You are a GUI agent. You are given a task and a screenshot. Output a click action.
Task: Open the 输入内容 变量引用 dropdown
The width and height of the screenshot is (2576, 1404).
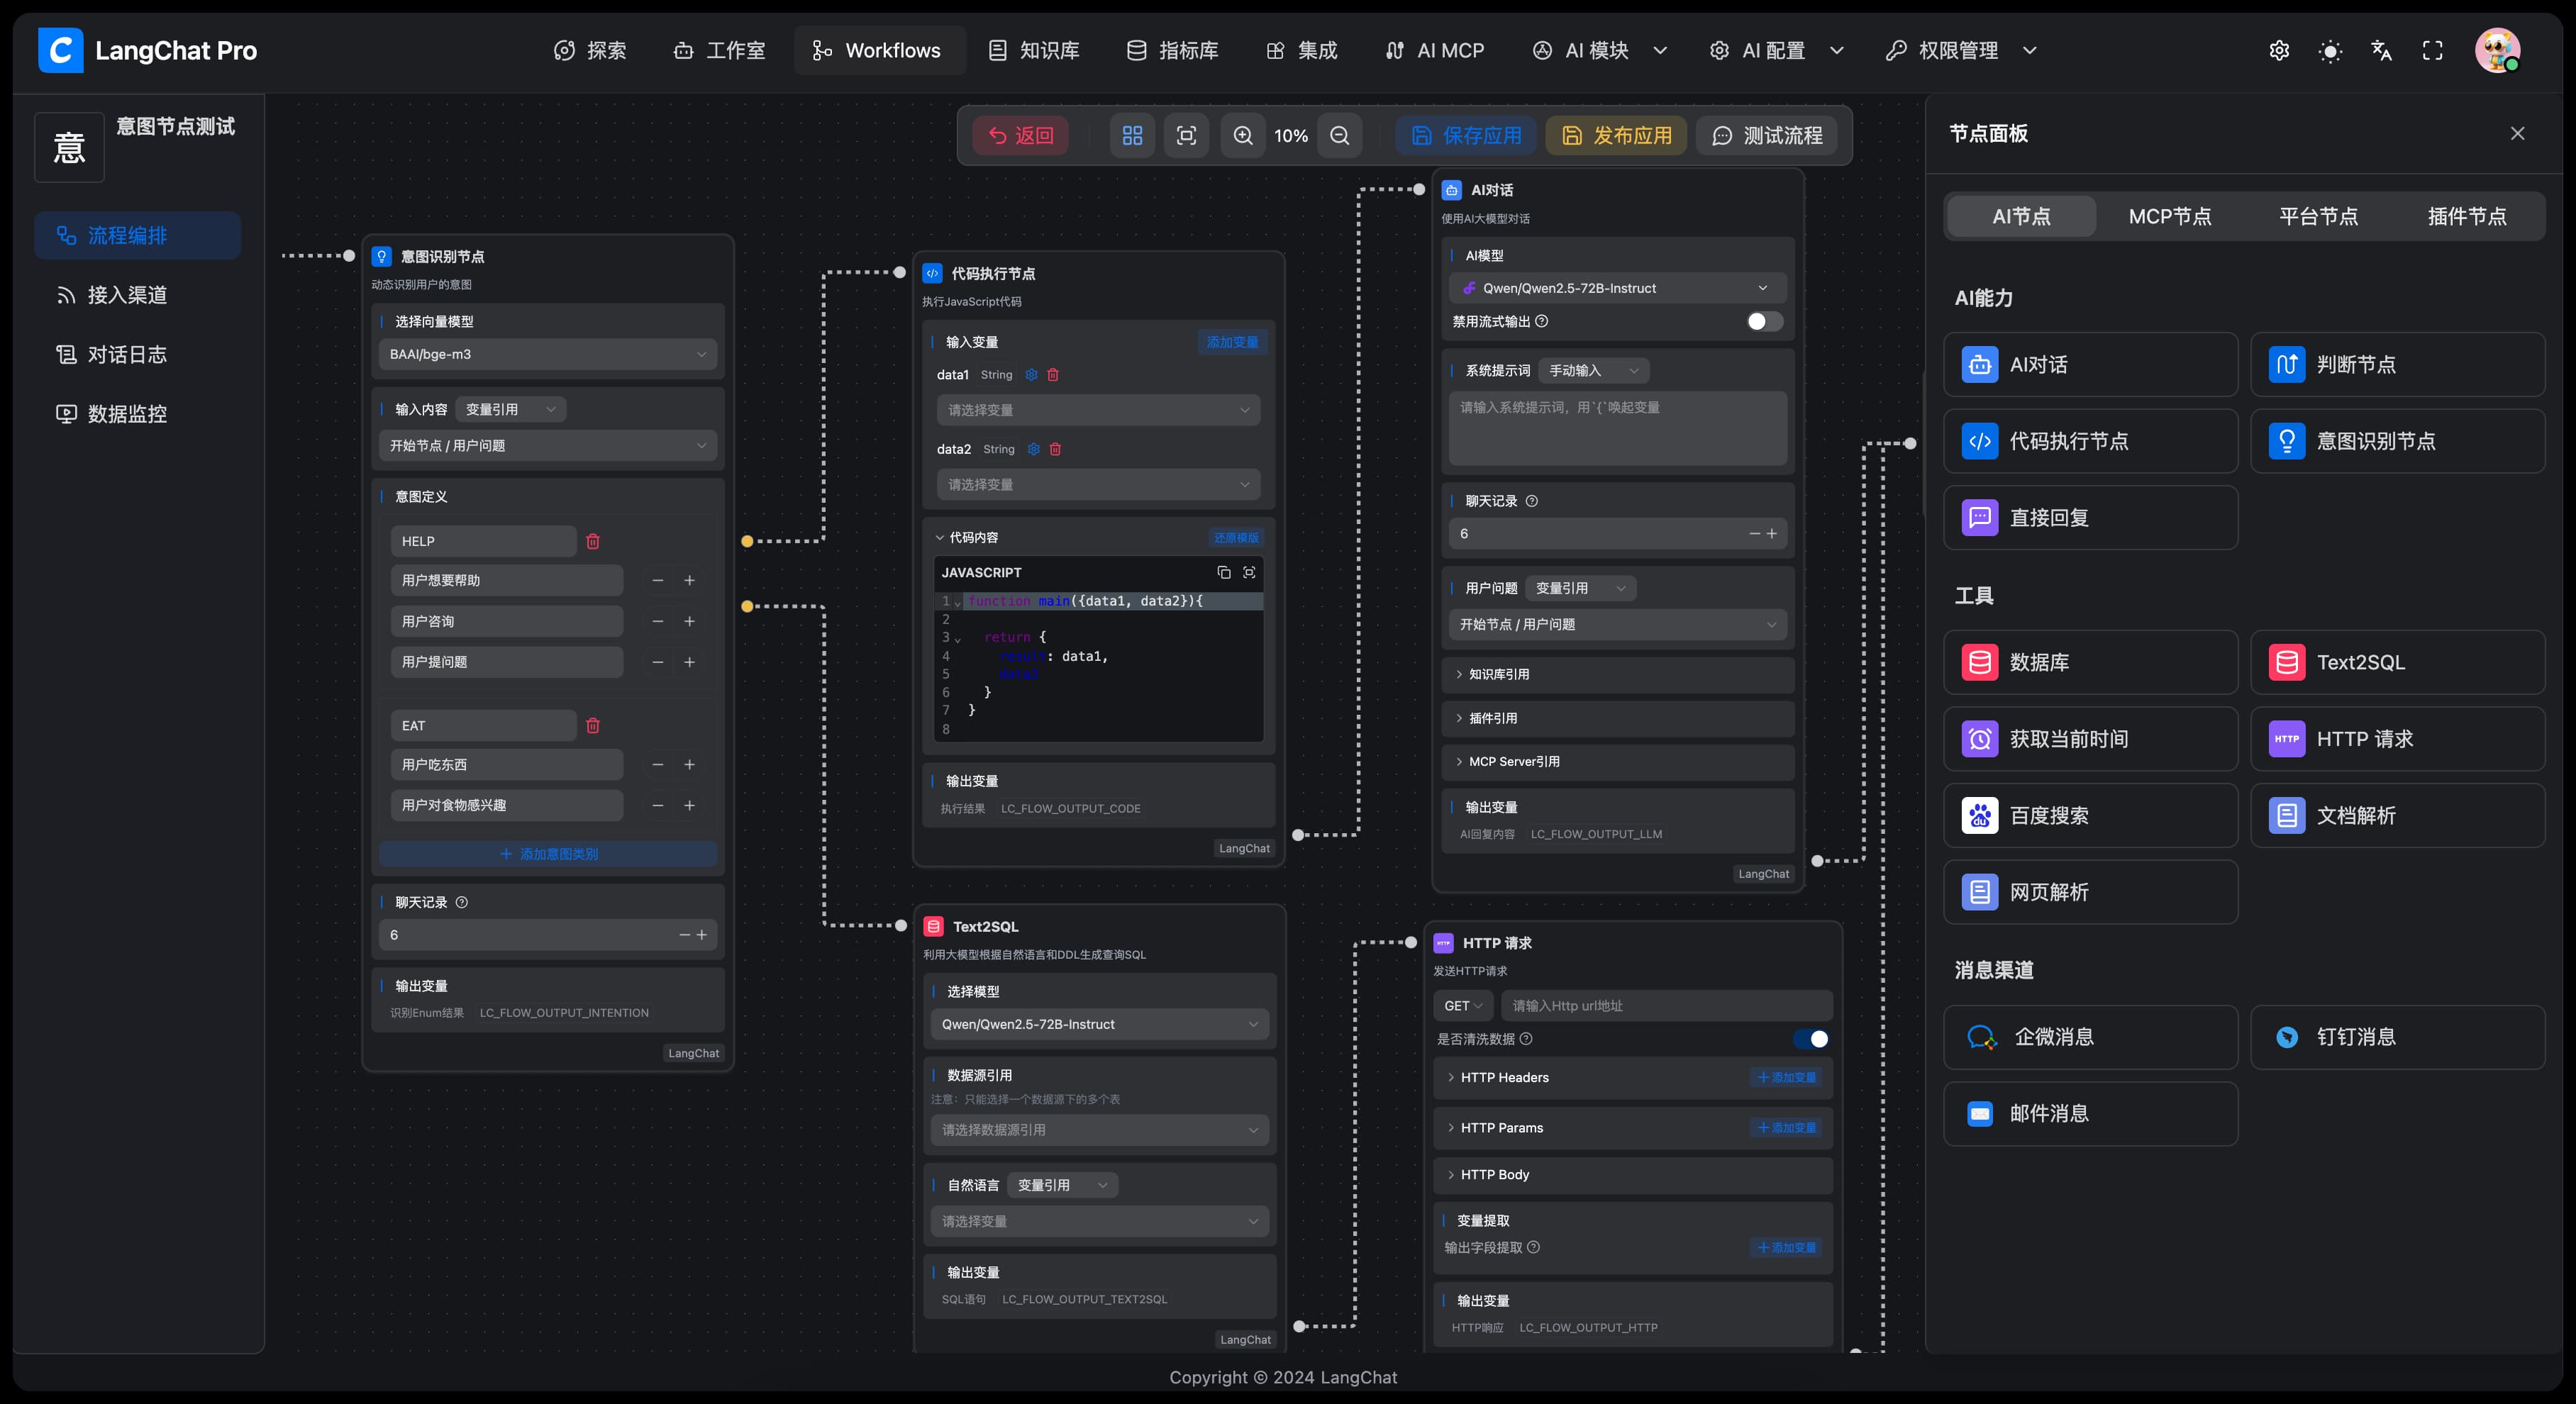click(x=510, y=409)
